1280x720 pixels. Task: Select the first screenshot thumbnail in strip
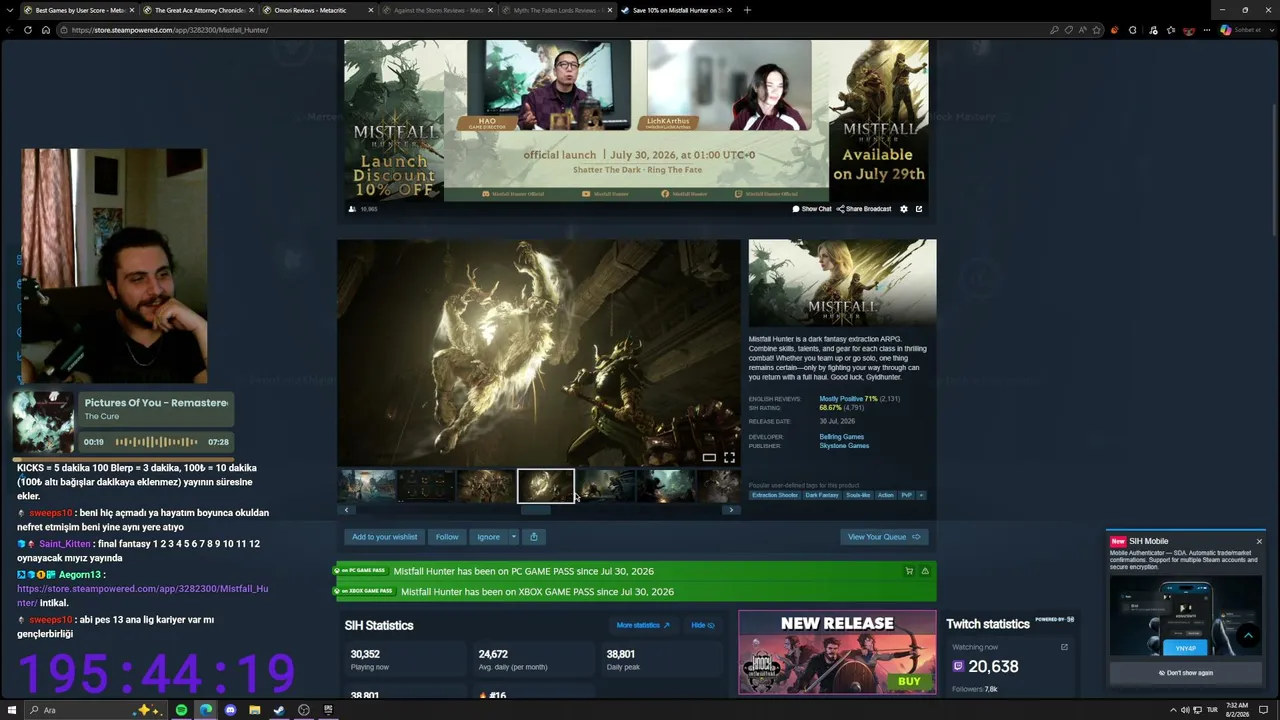(x=367, y=486)
